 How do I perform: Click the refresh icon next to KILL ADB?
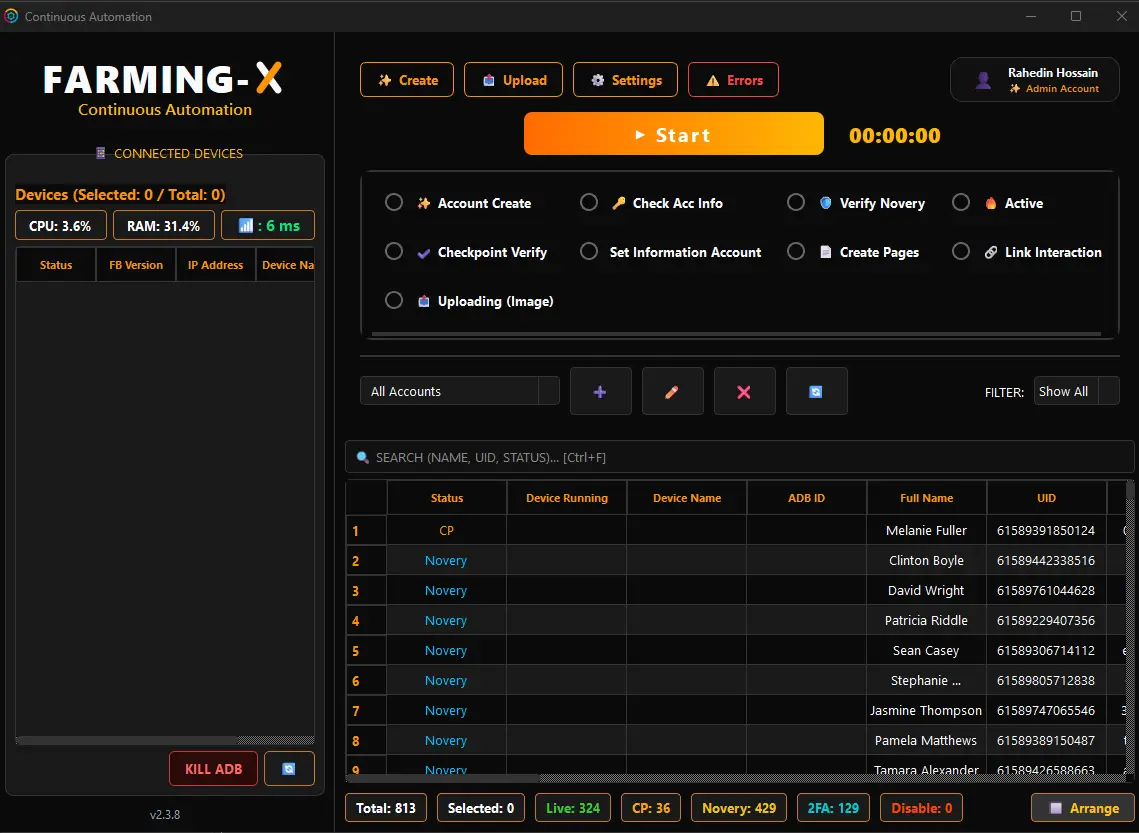pyautogui.click(x=289, y=768)
